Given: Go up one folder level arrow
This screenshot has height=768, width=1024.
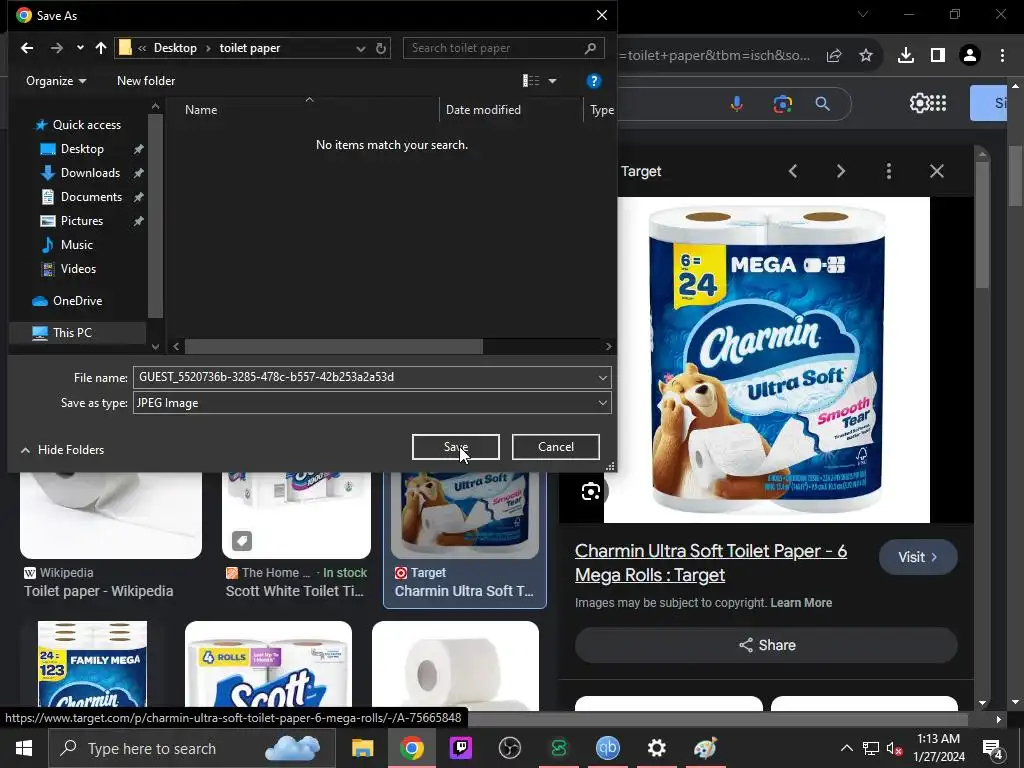Looking at the screenshot, I should [101, 48].
